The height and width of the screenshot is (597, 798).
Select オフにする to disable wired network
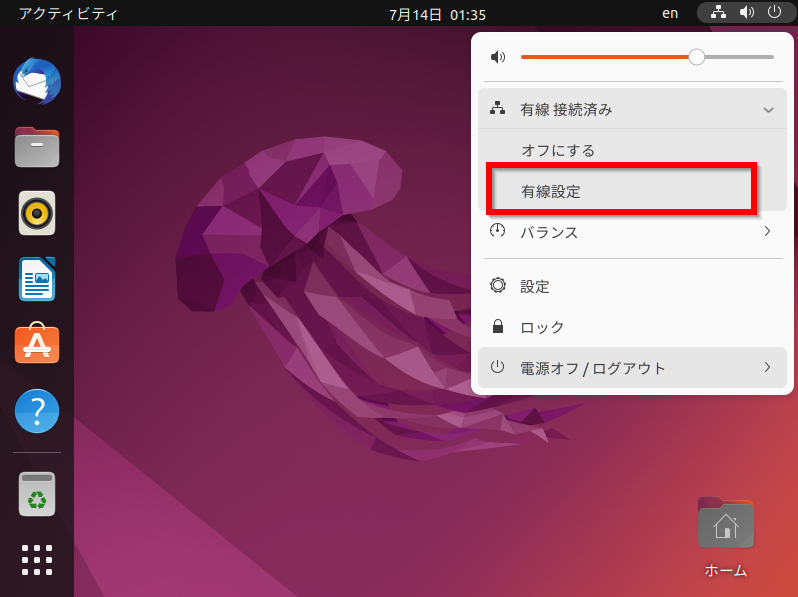[632, 150]
